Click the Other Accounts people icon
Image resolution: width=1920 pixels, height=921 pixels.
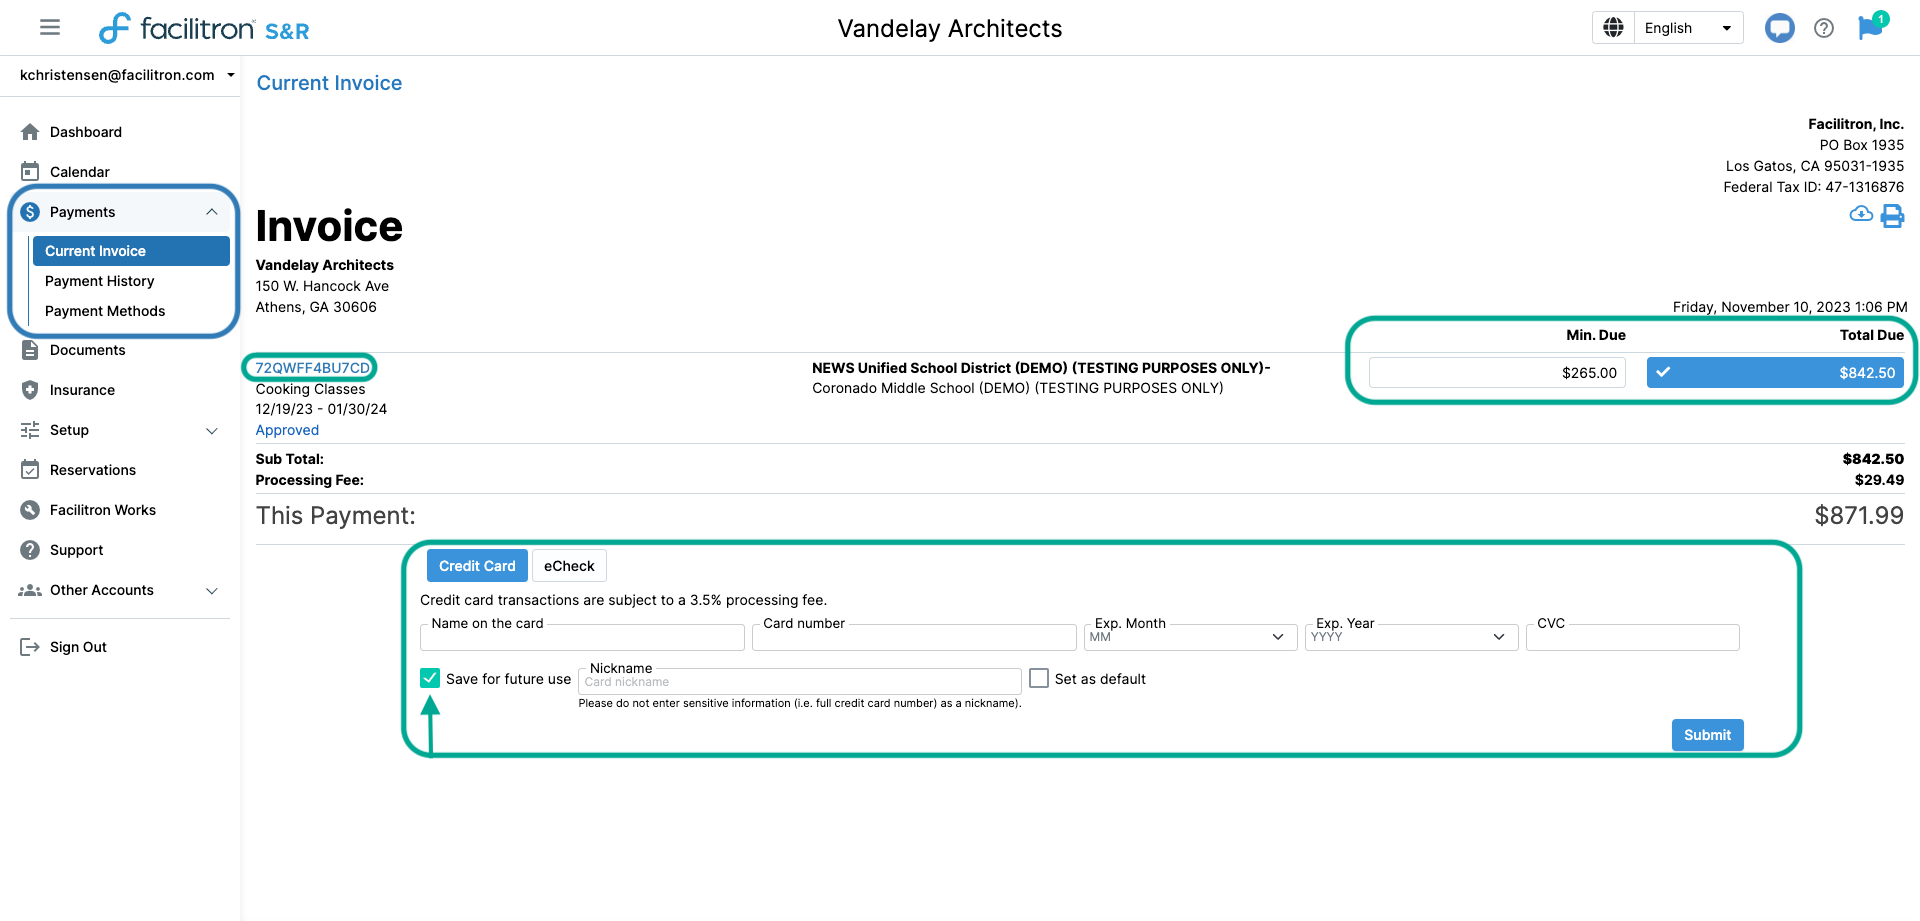point(30,590)
